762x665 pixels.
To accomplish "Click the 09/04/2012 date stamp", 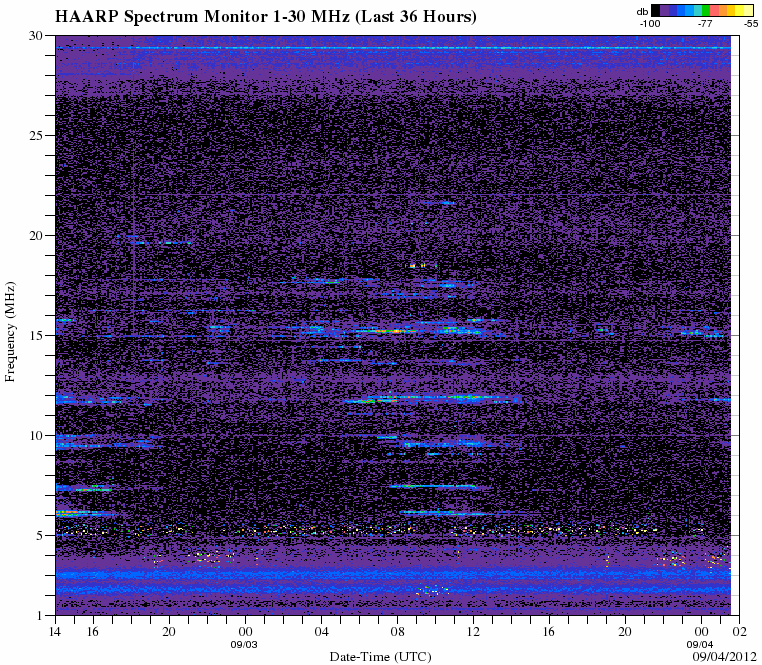I will click(x=725, y=657).
